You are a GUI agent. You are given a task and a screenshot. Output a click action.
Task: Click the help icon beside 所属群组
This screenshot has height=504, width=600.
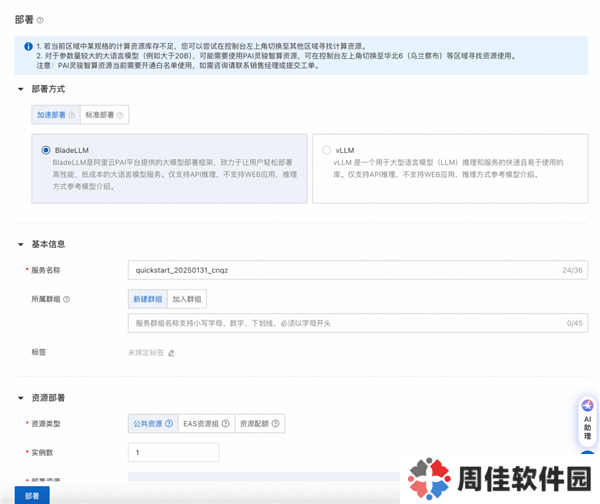(x=67, y=299)
